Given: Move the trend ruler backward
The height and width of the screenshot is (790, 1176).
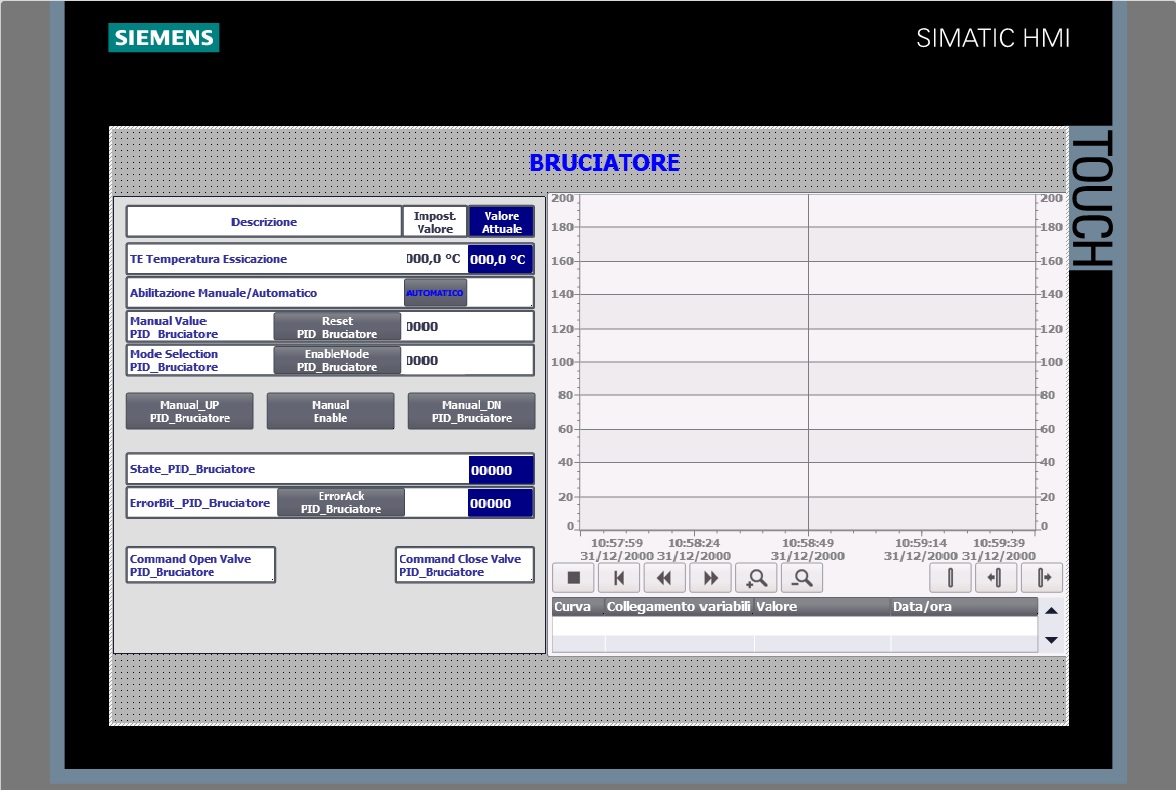Looking at the screenshot, I should click(x=996, y=578).
